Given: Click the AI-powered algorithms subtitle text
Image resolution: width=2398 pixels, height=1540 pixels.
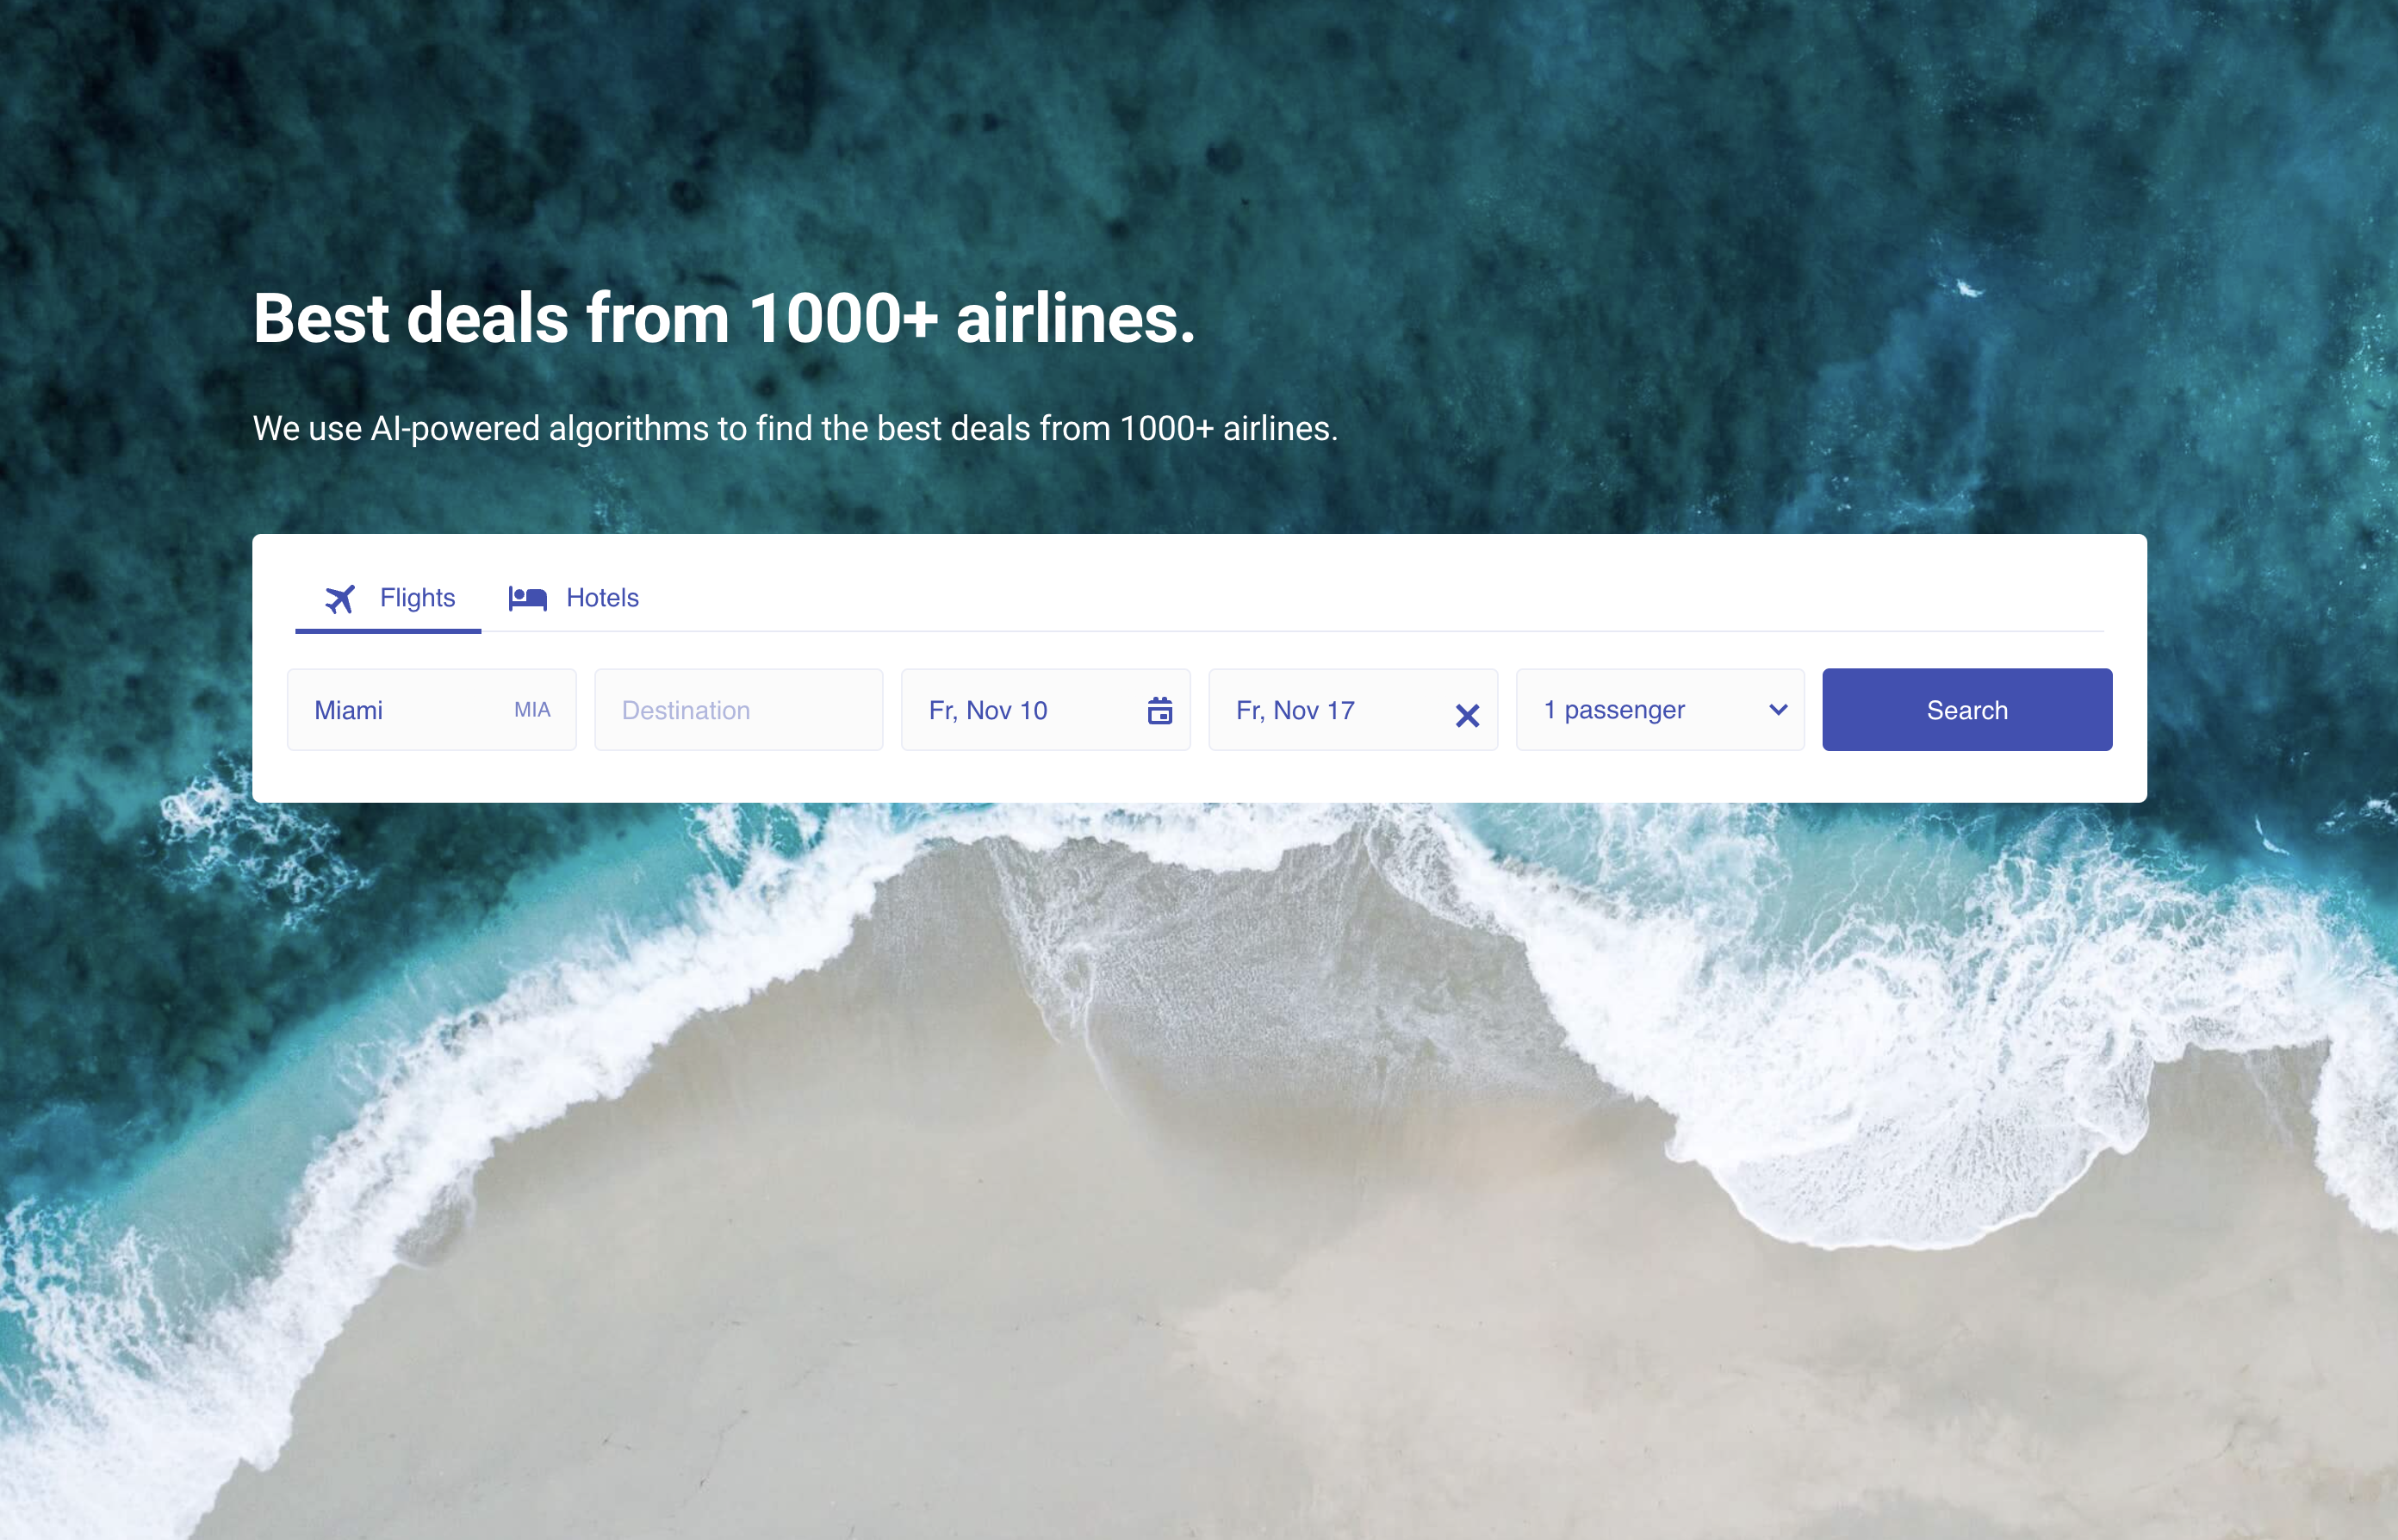Looking at the screenshot, I should click(x=795, y=428).
